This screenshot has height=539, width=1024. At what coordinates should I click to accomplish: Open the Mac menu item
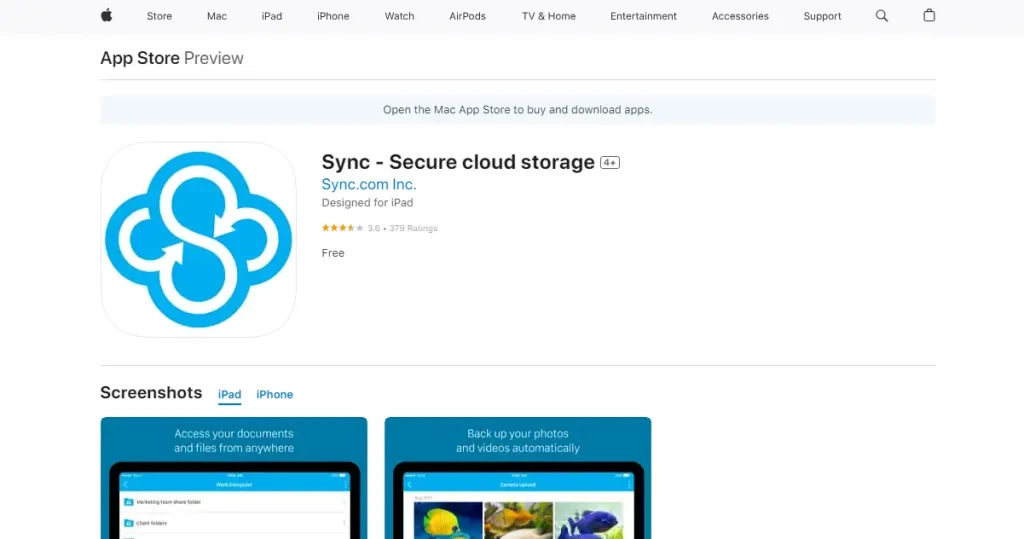click(217, 16)
